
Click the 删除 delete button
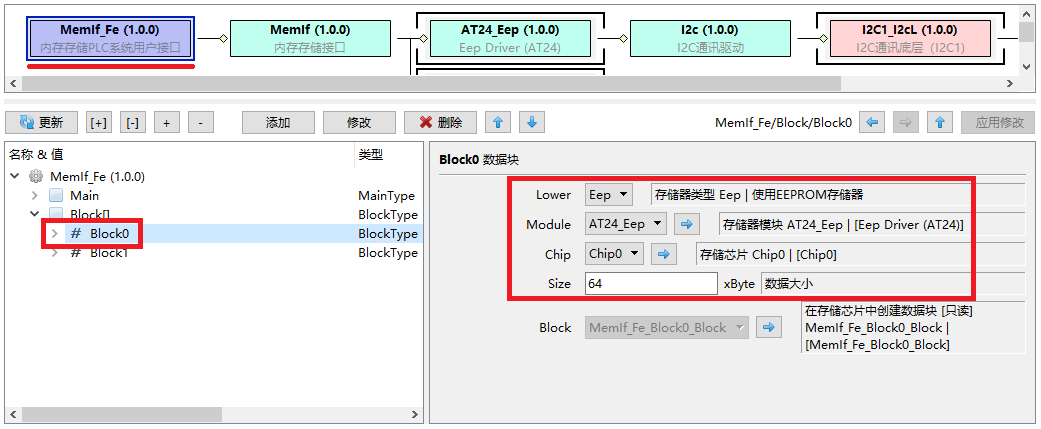tap(440, 122)
